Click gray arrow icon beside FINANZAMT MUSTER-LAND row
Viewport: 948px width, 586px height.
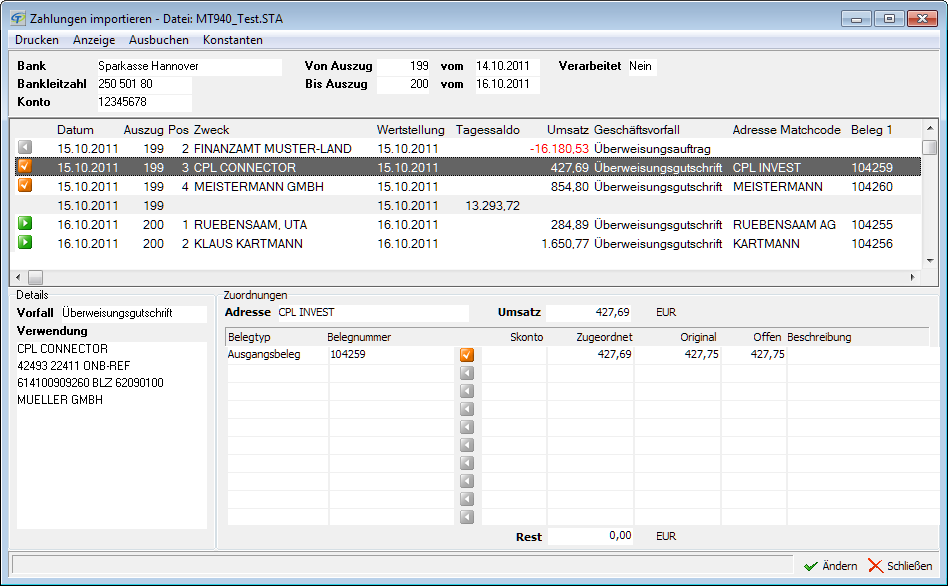pos(25,148)
